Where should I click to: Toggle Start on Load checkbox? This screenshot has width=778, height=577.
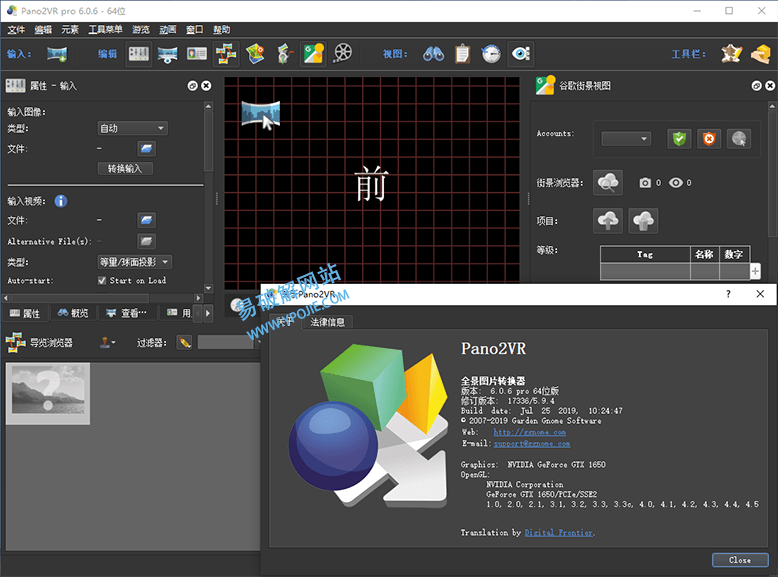[x=102, y=281]
